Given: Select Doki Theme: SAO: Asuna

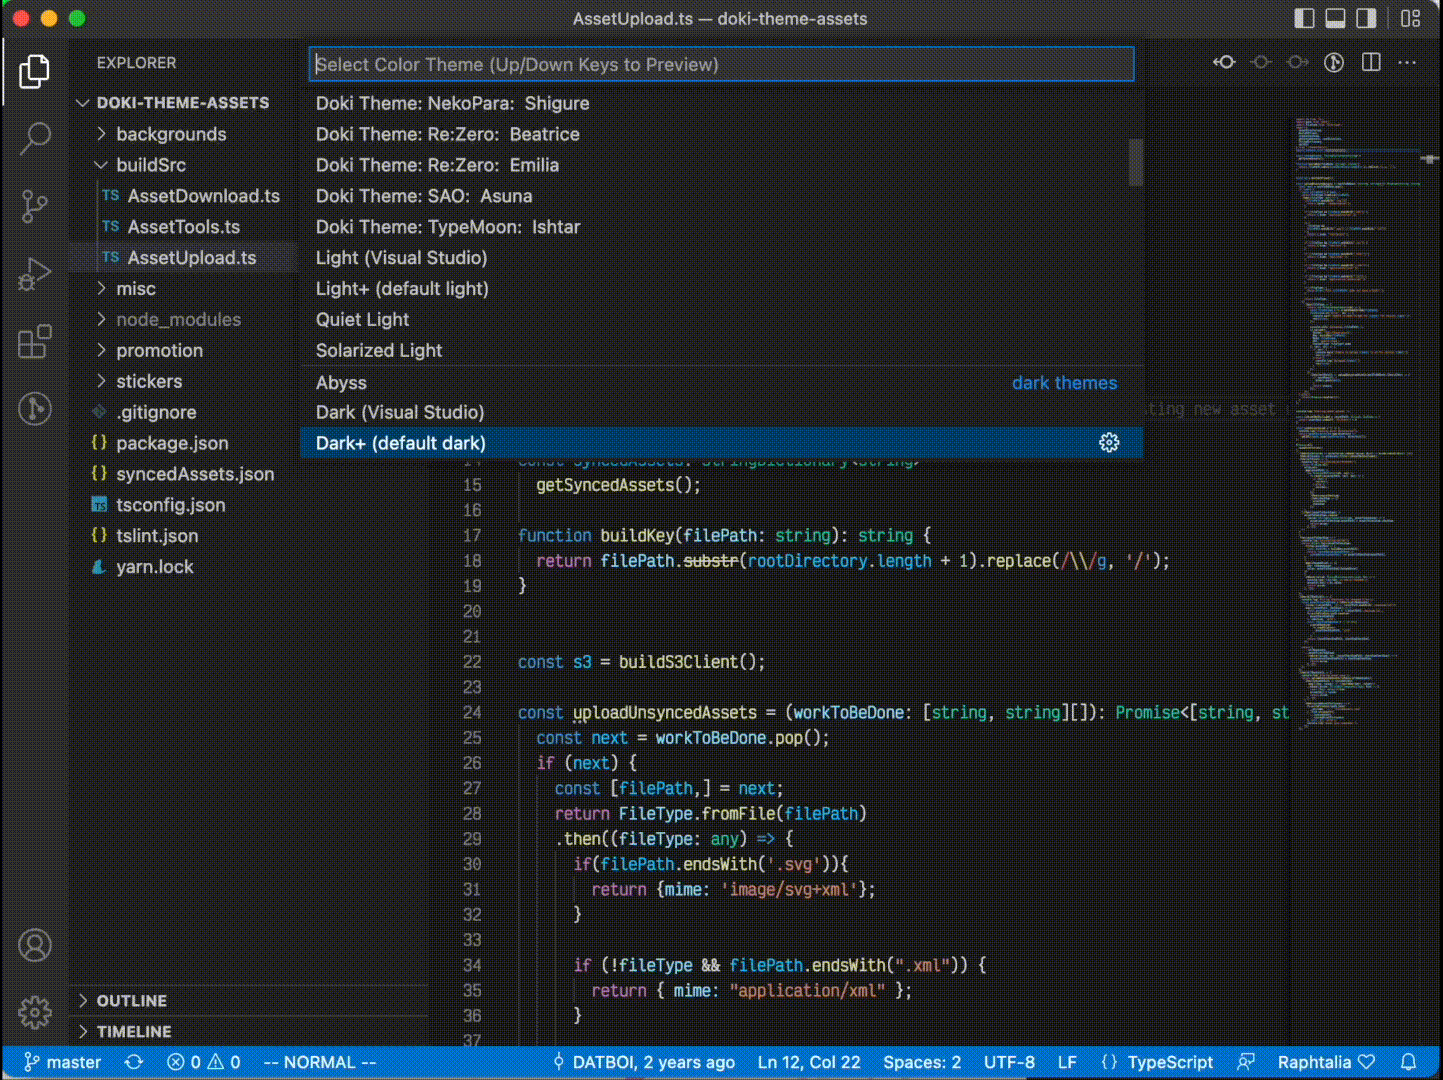Looking at the screenshot, I should pyautogui.click(x=721, y=197).
